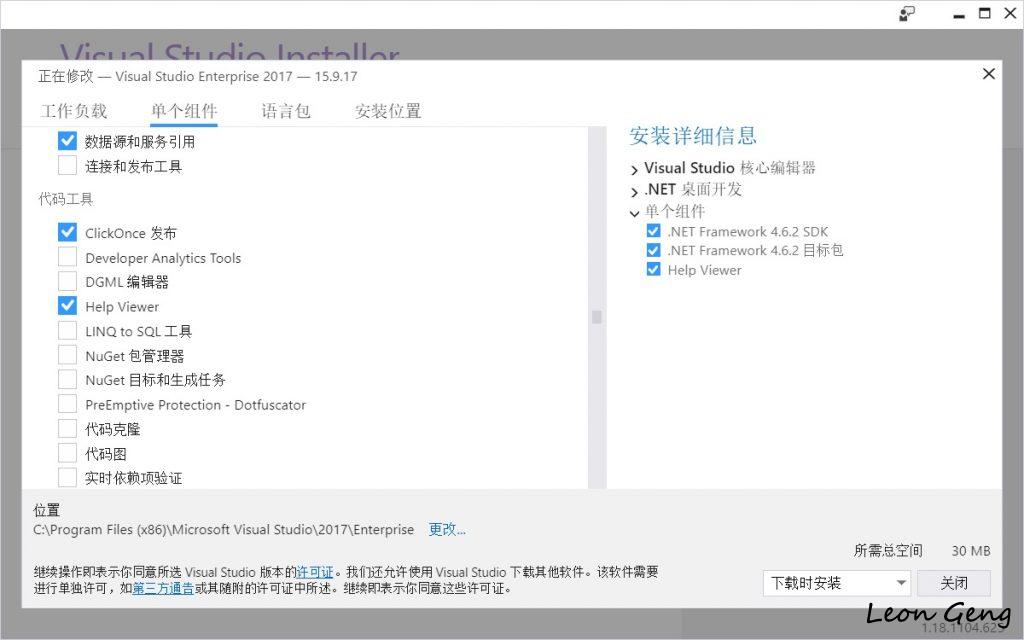Click the component list scrollbar thumb
This screenshot has width=1024, height=640.
click(596, 317)
